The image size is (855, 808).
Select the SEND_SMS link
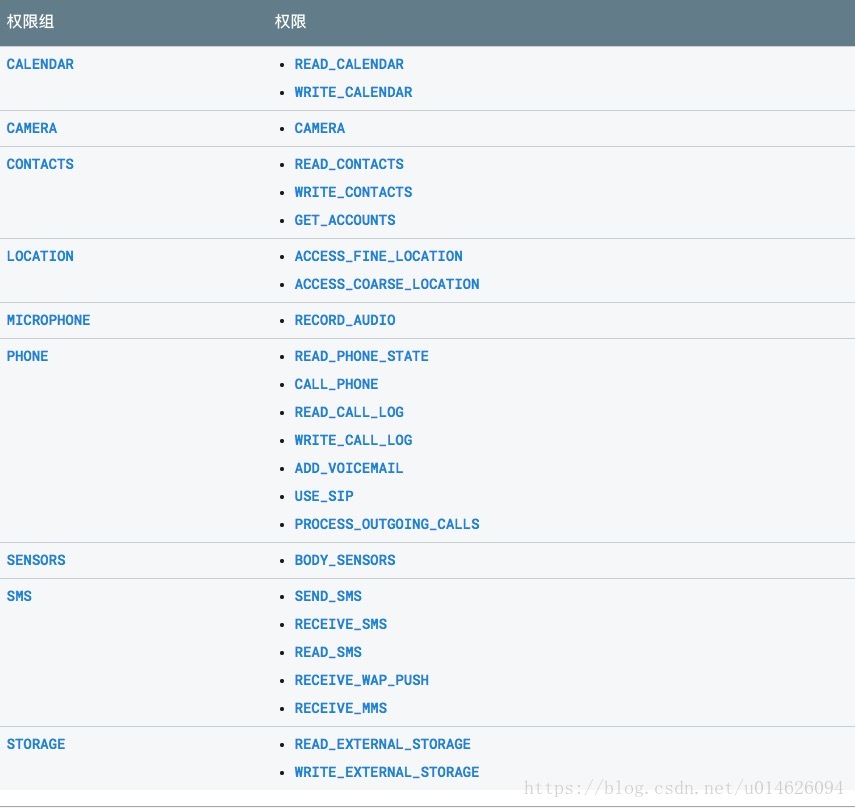coord(328,596)
